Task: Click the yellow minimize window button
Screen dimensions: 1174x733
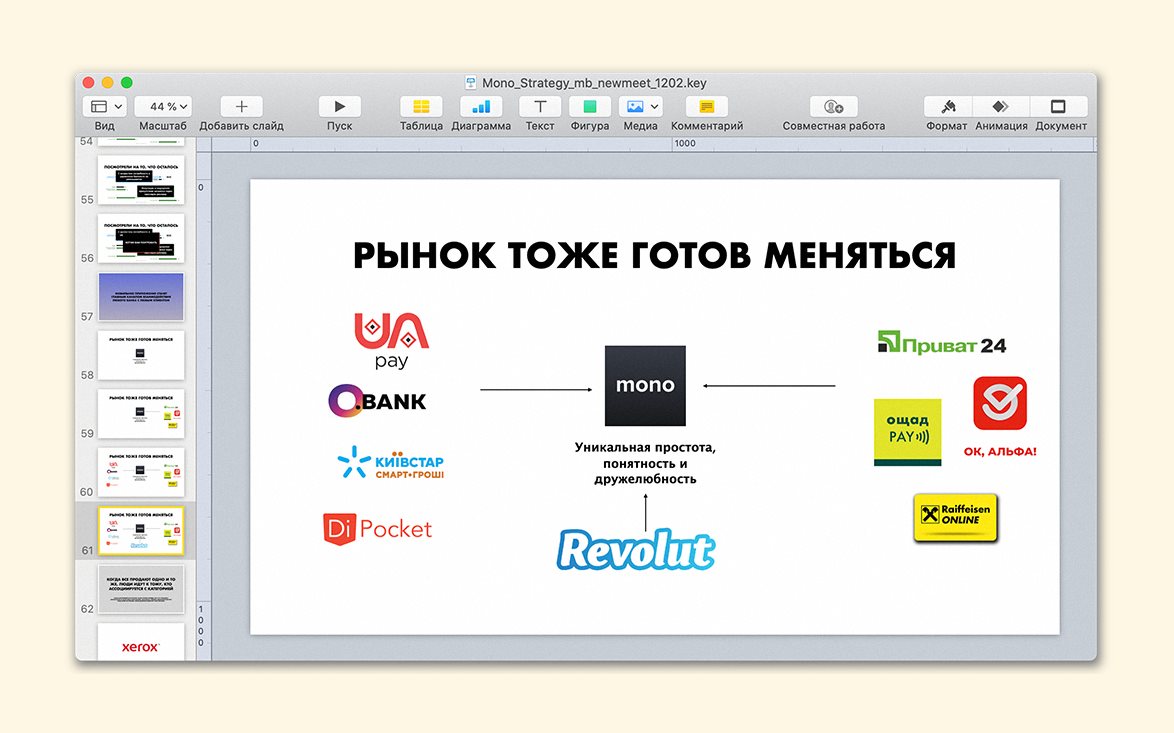Action: tap(107, 82)
